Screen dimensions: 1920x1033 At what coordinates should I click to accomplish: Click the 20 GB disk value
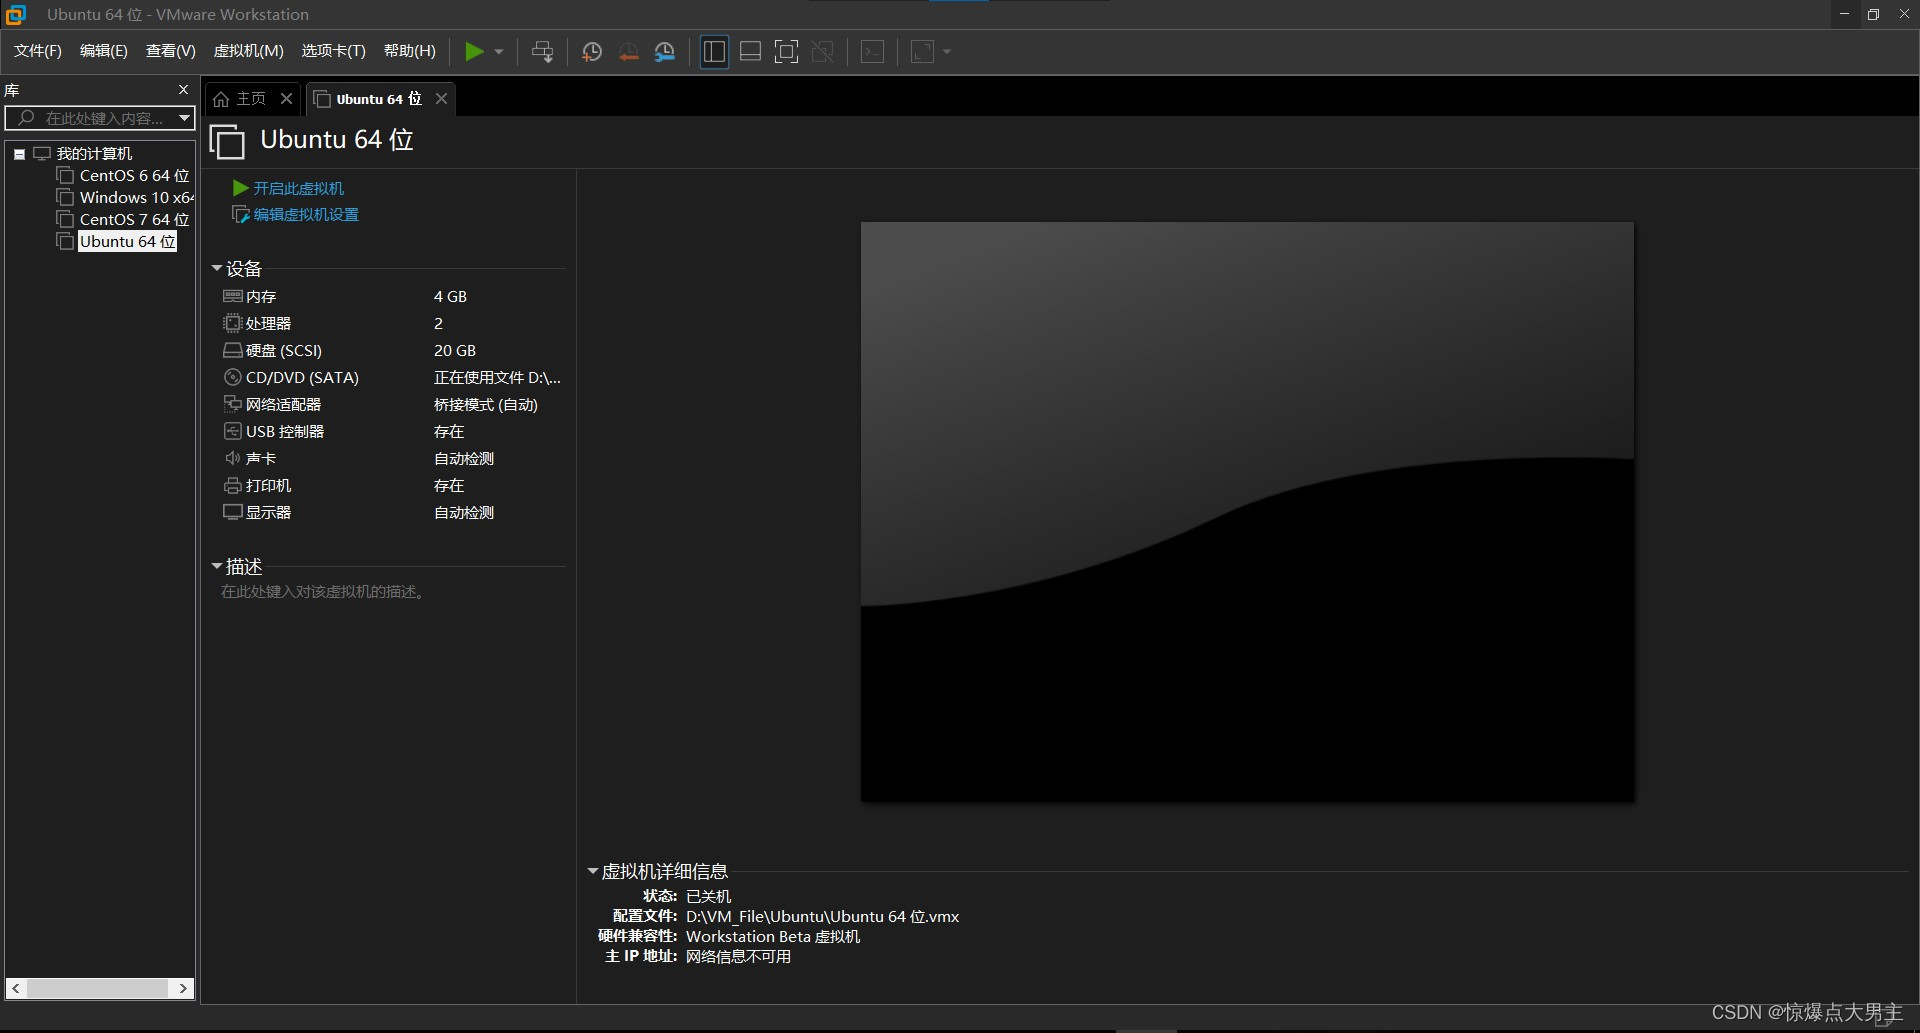[x=455, y=350]
